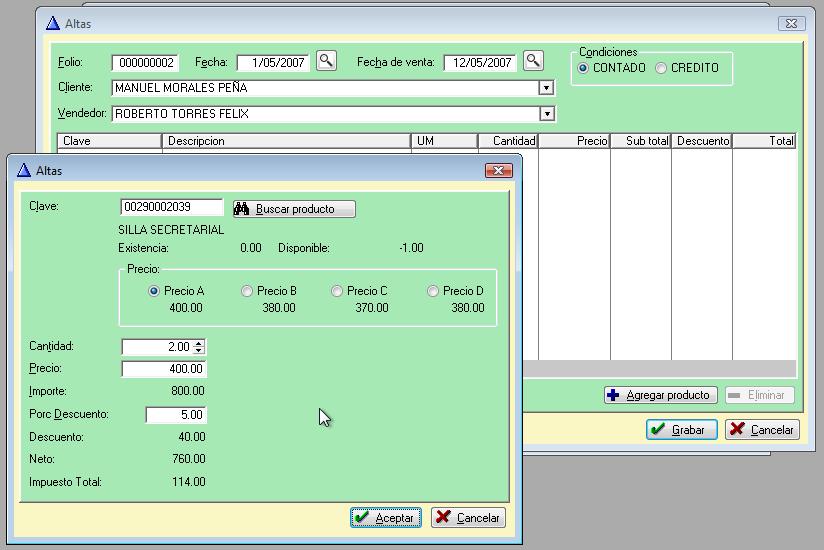
Task: Open date lookup beside Fecha field
Action: point(326,61)
